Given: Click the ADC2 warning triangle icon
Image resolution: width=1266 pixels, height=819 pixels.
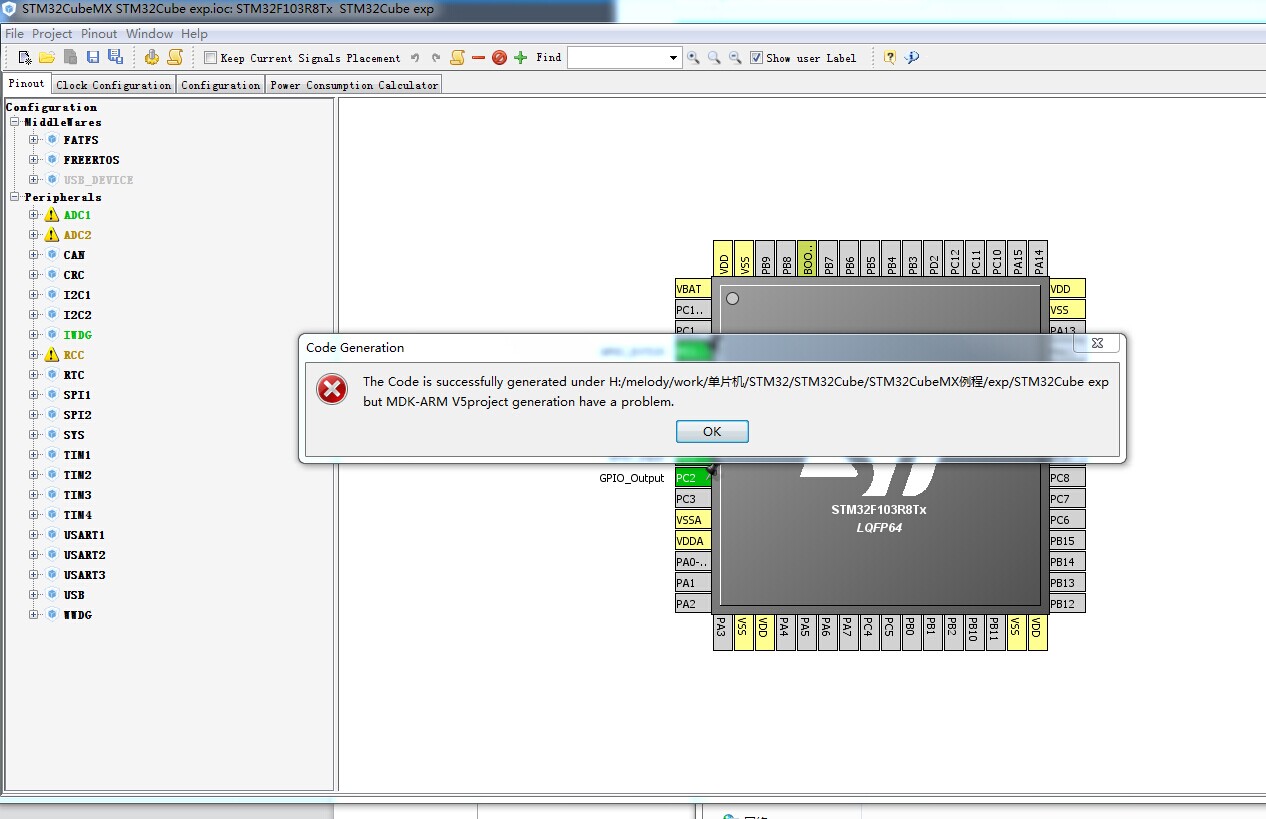Looking at the screenshot, I should pos(52,235).
